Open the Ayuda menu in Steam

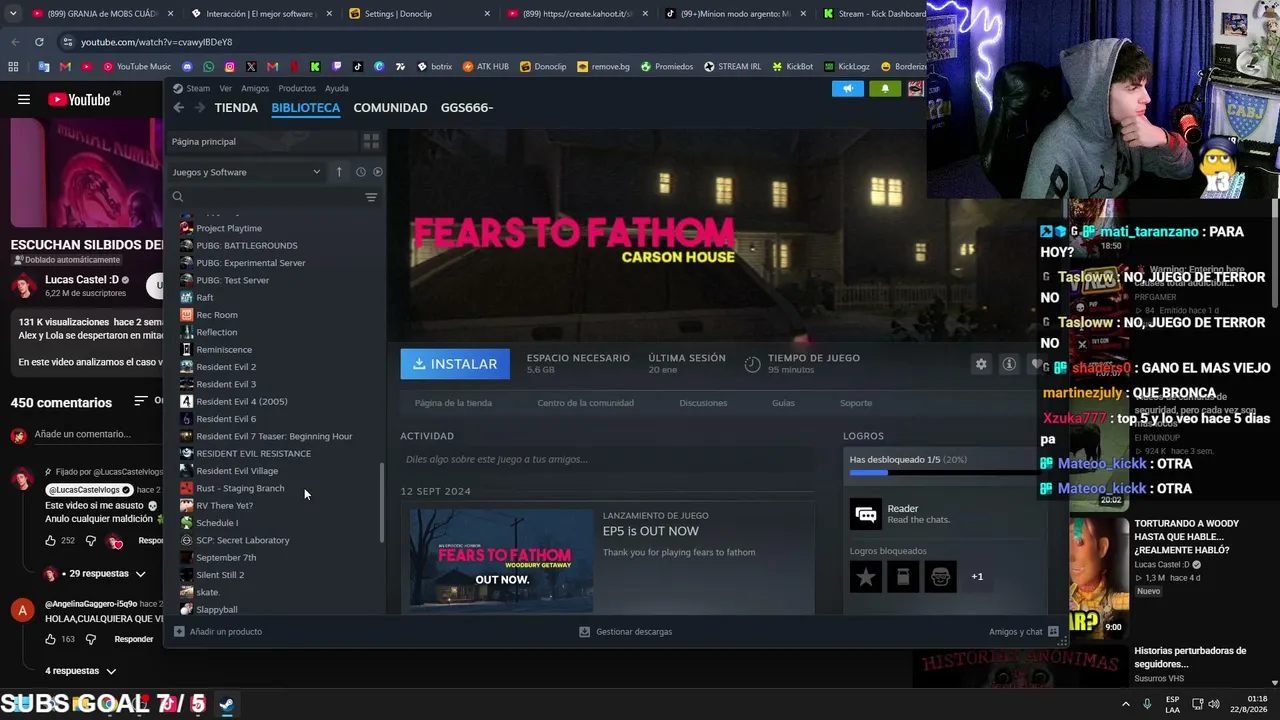pyautogui.click(x=337, y=88)
